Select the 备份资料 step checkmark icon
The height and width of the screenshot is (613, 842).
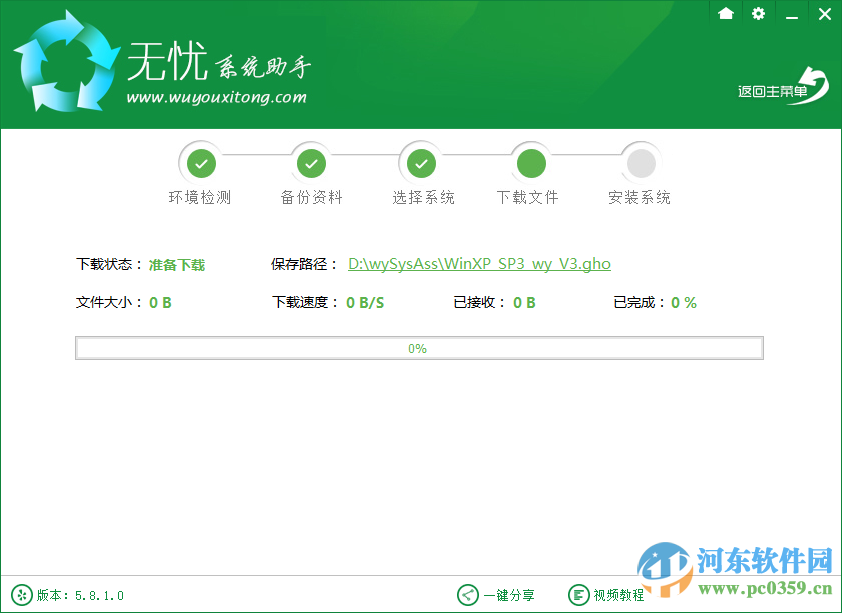click(311, 162)
